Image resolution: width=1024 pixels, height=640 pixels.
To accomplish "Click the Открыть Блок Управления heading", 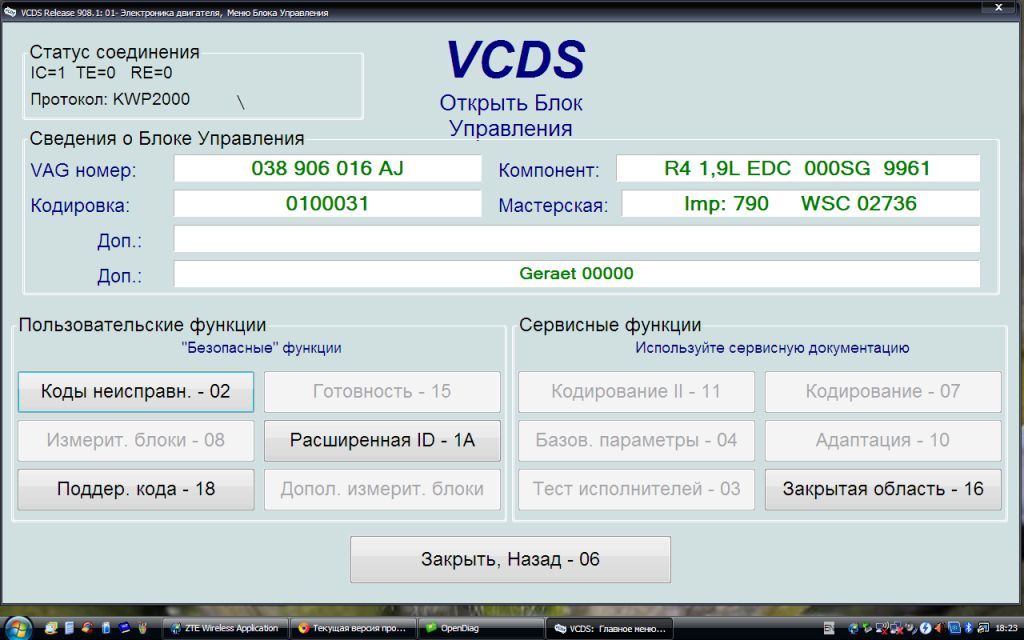I will pyautogui.click(x=511, y=116).
